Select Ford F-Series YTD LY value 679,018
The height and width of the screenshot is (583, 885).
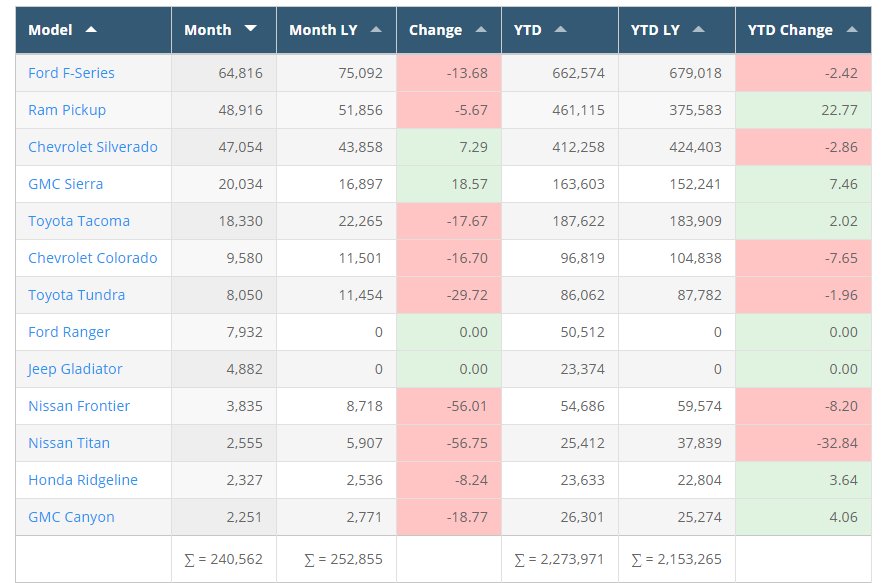(695, 73)
